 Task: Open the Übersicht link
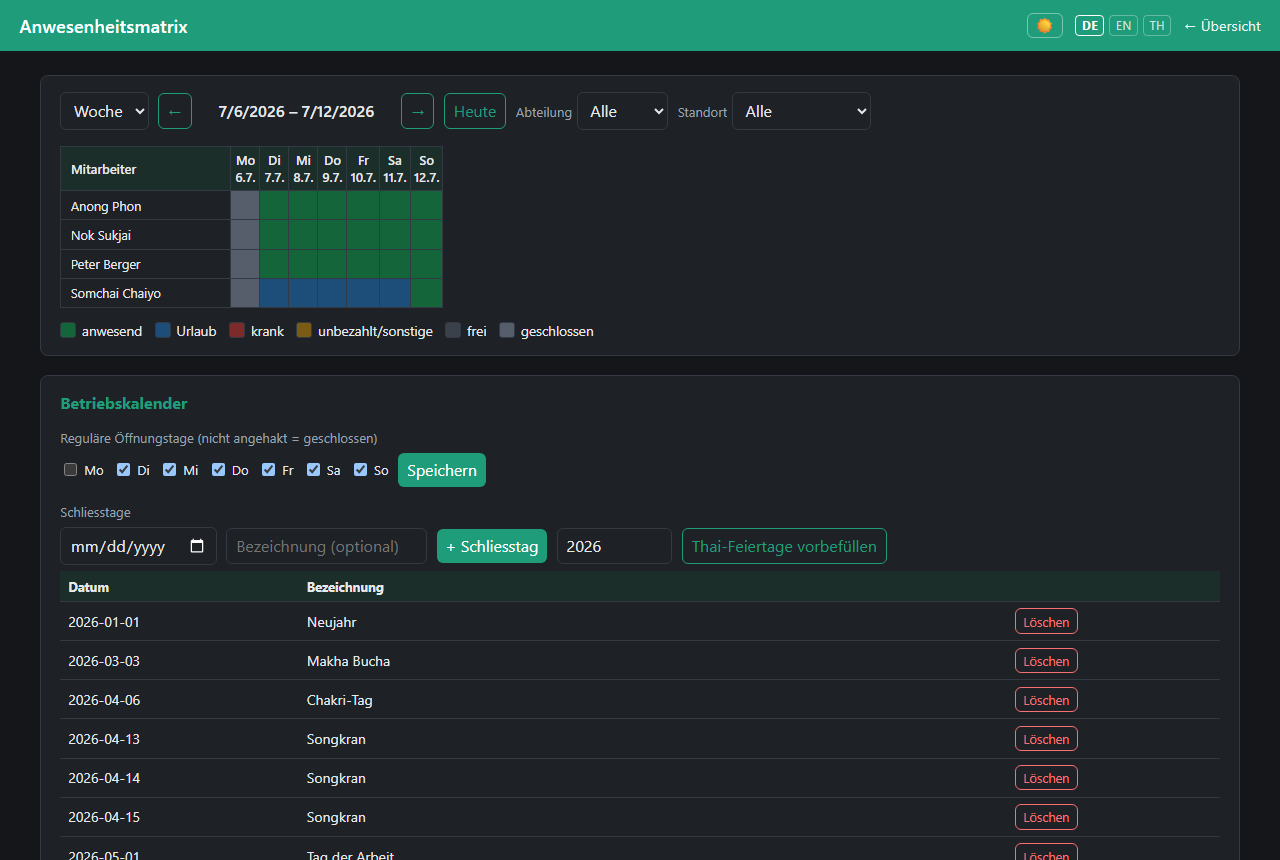click(x=1222, y=26)
